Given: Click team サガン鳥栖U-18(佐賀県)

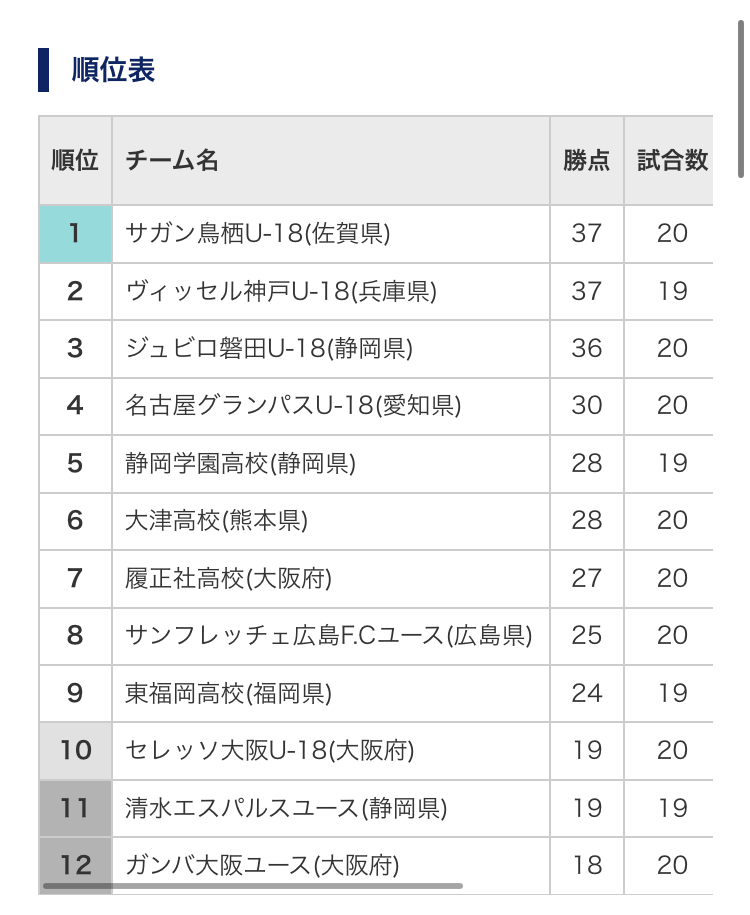Looking at the screenshot, I should click(x=257, y=233).
